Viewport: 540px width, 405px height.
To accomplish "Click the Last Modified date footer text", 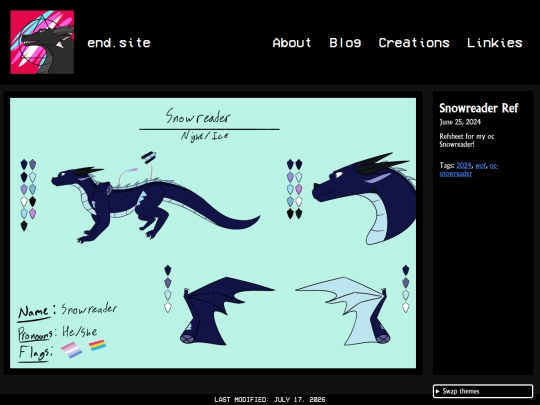I will [x=270, y=399].
